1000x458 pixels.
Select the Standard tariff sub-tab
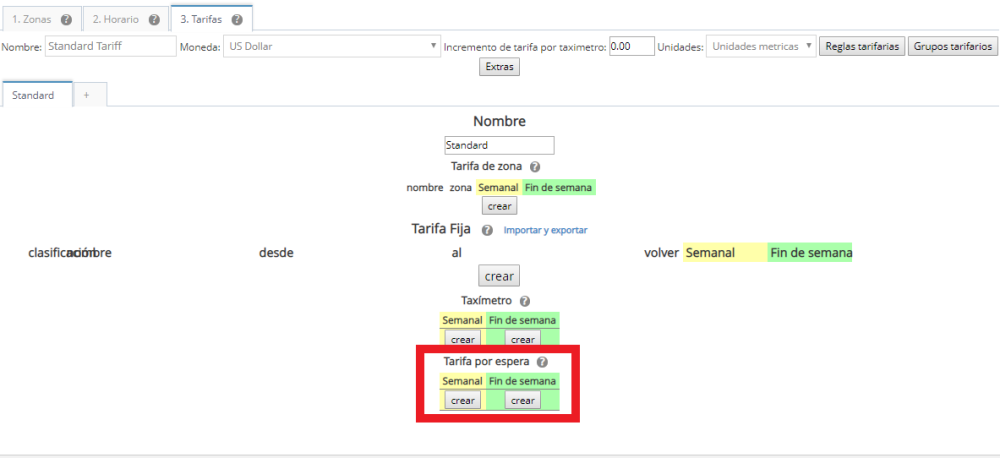tap(33, 95)
